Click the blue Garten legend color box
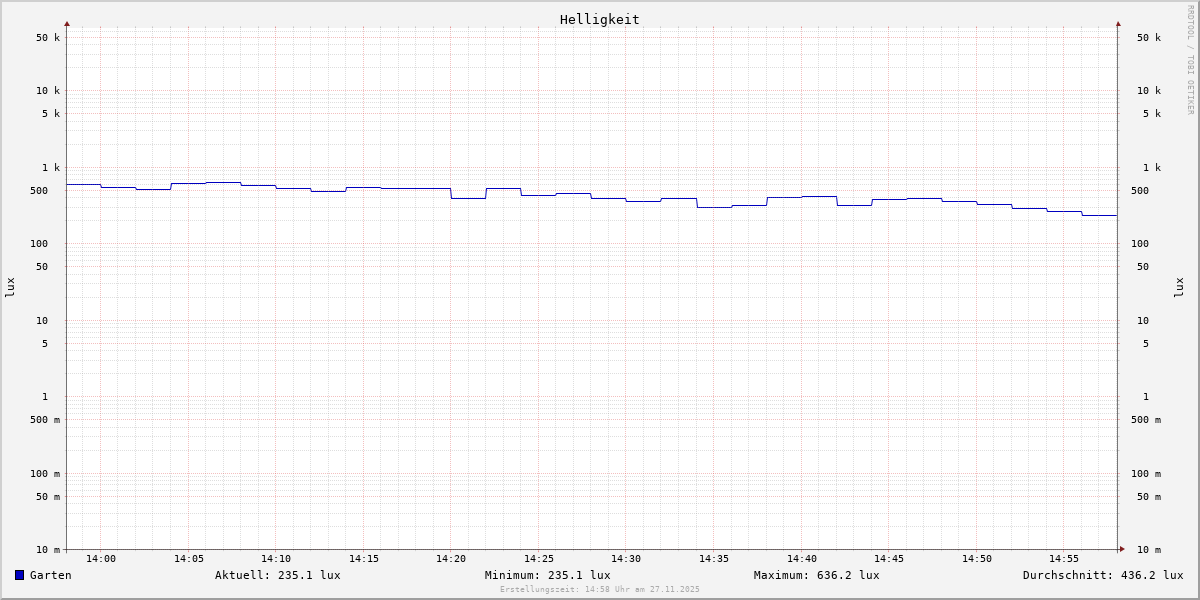The height and width of the screenshot is (600, 1200). (19, 575)
